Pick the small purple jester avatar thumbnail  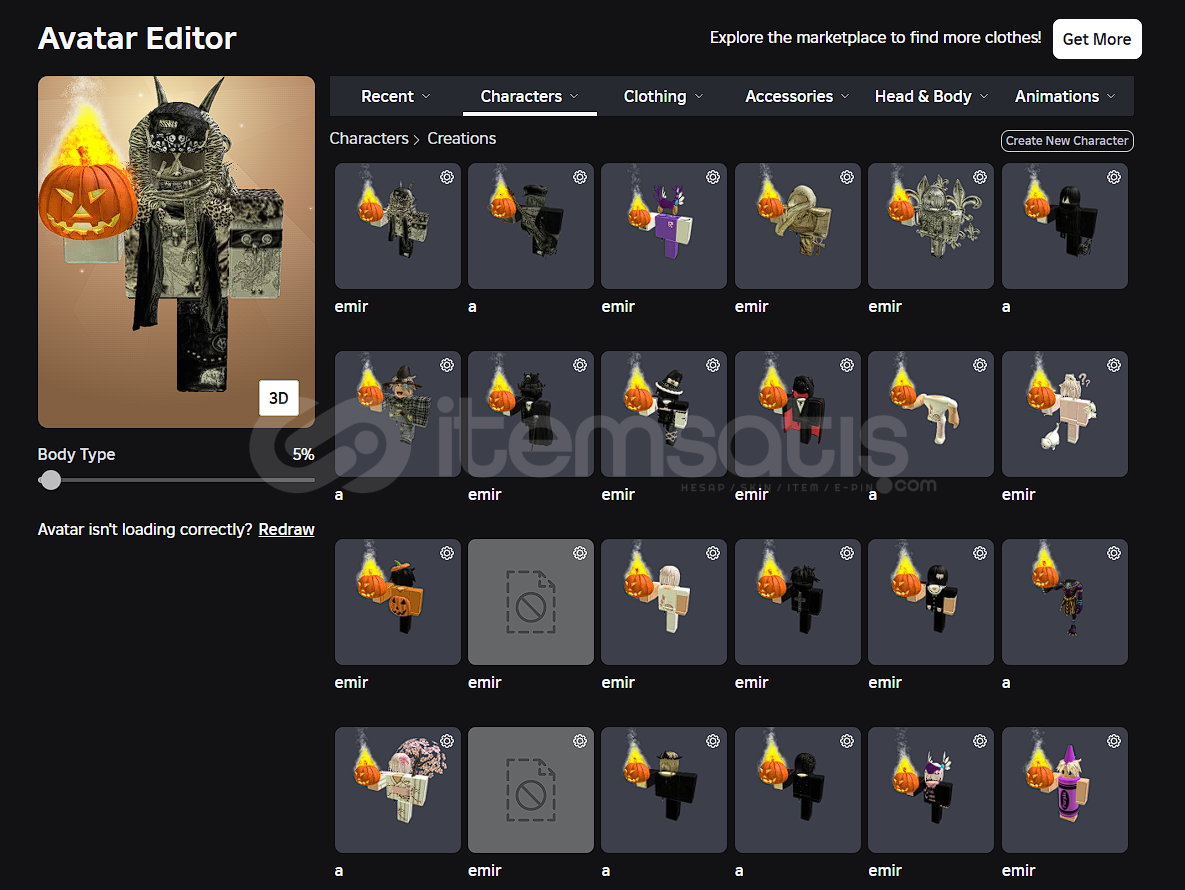click(x=1064, y=602)
